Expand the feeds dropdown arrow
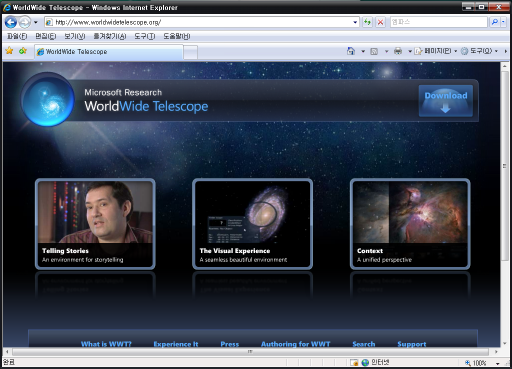 [x=386, y=51]
